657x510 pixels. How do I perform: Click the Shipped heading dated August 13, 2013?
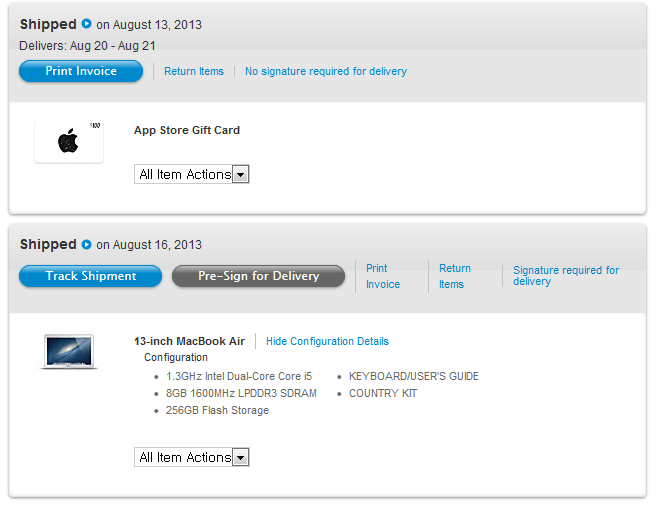pyautogui.click(x=48, y=24)
